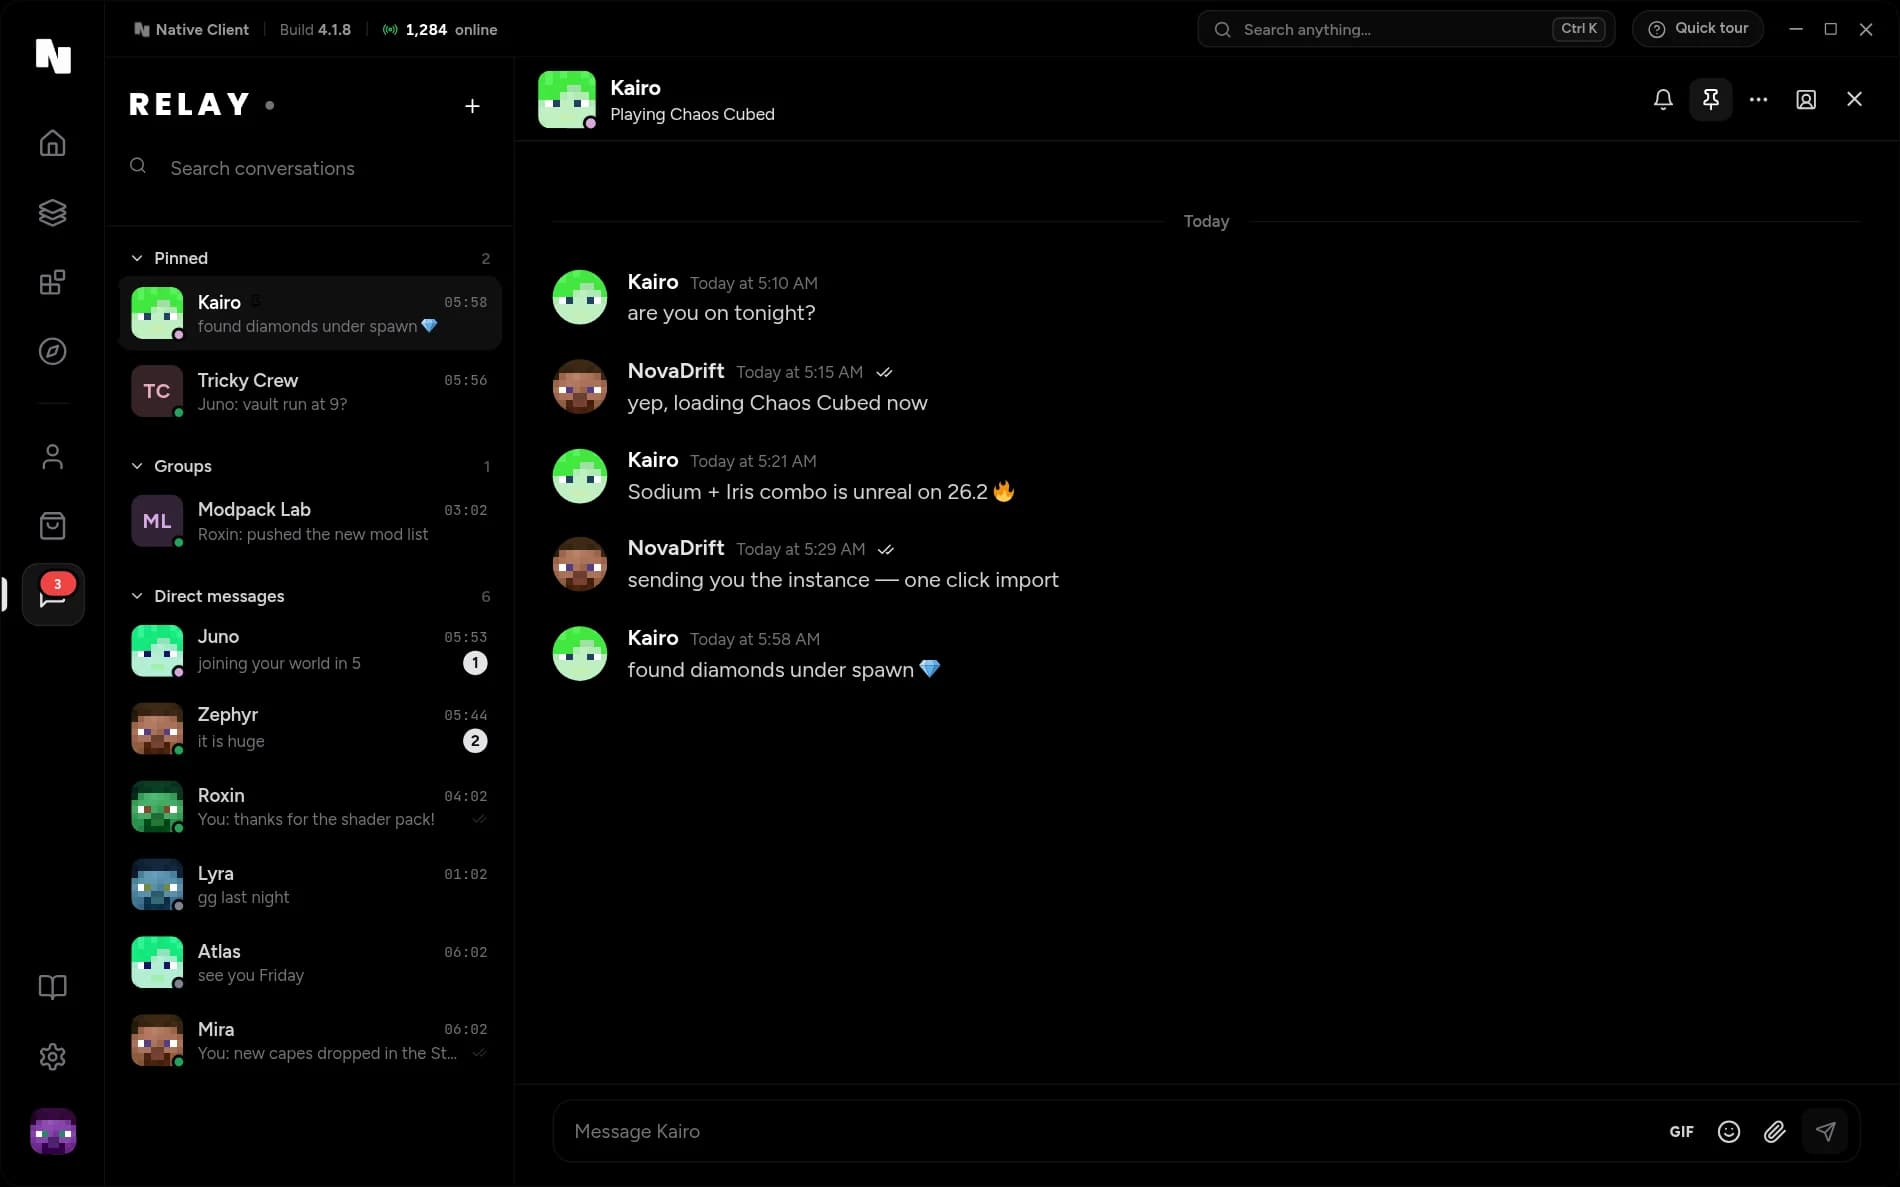This screenshot has width=1900, height=1187.
Task: Open the emoji picker smiley icon
Action: [x=1729, y=1131]
